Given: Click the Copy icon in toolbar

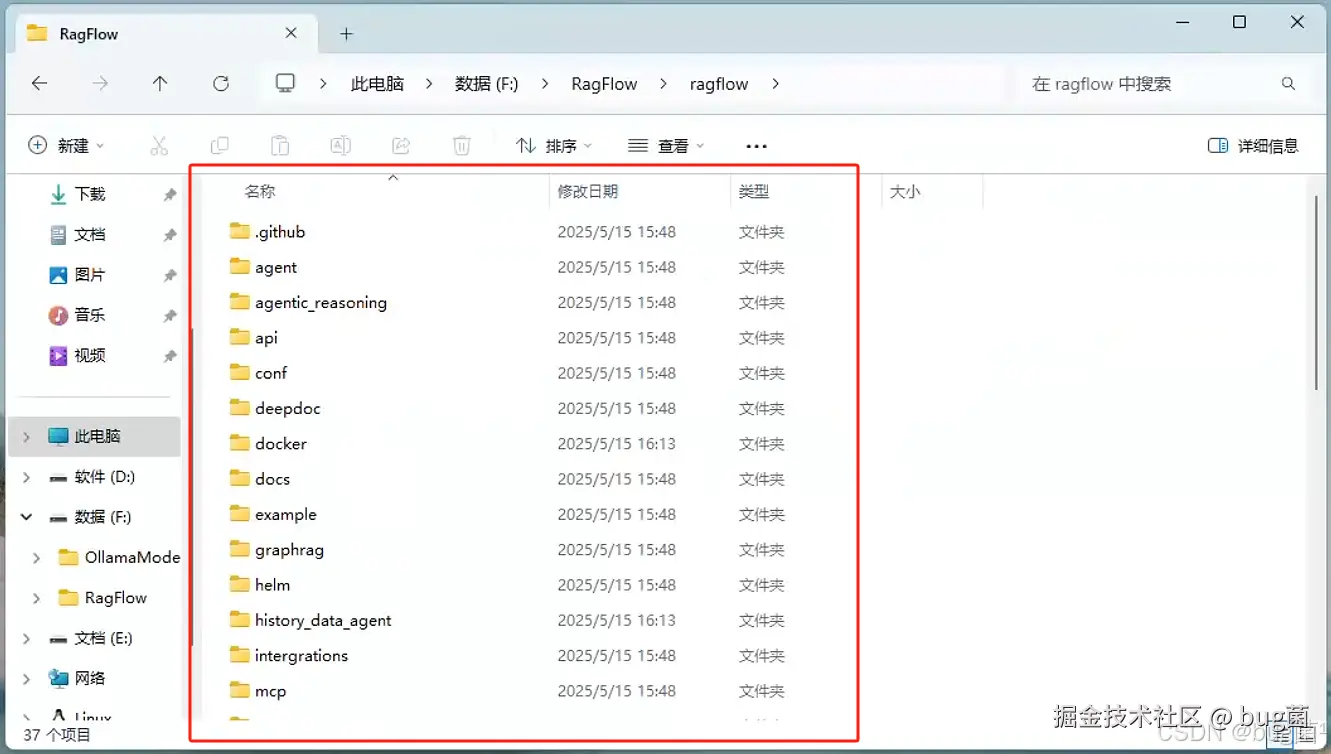Looking at the screenshot, I should click(x=219, y=146).
